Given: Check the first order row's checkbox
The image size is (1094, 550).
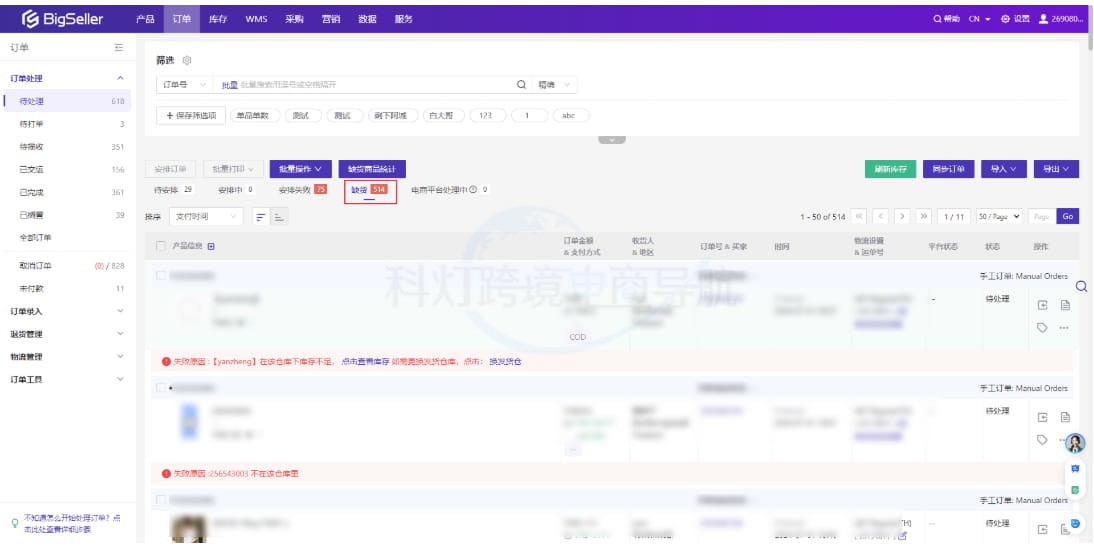Looking at the screenshot, I should tap(161, 275).
